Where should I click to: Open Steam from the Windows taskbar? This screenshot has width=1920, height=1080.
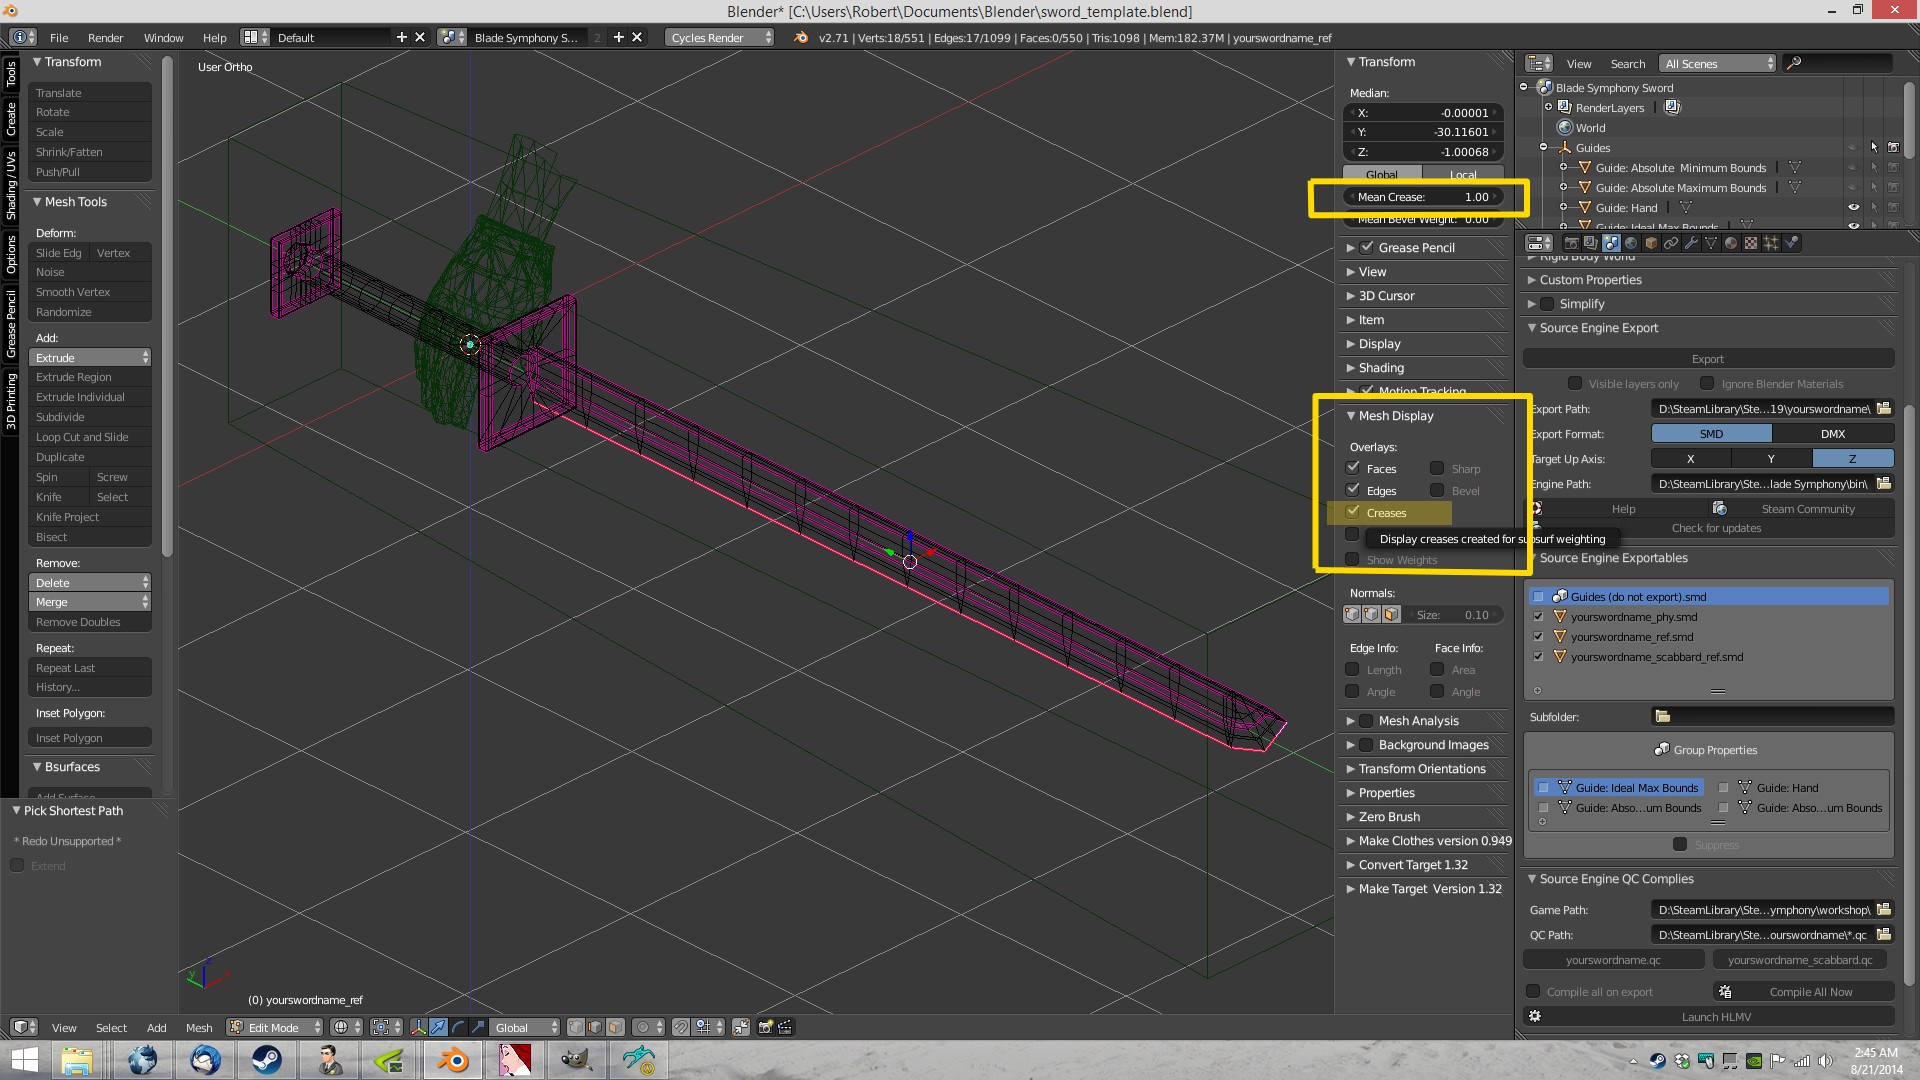[266, 1060]
